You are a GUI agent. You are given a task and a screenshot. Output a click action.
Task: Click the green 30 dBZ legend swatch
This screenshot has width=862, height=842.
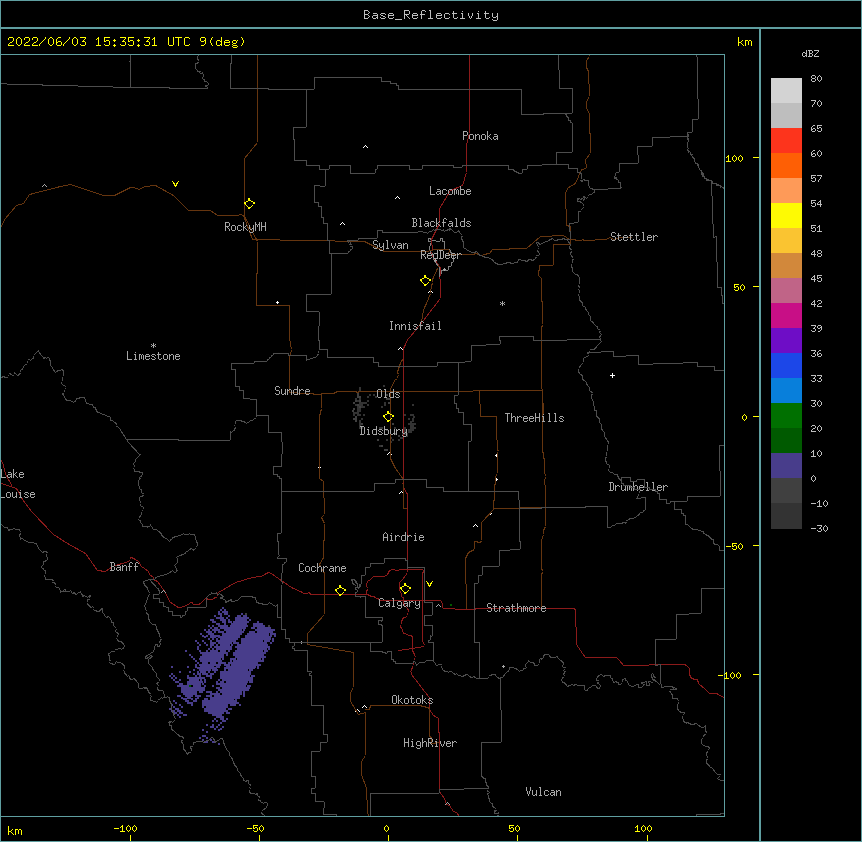coord(786,416)
